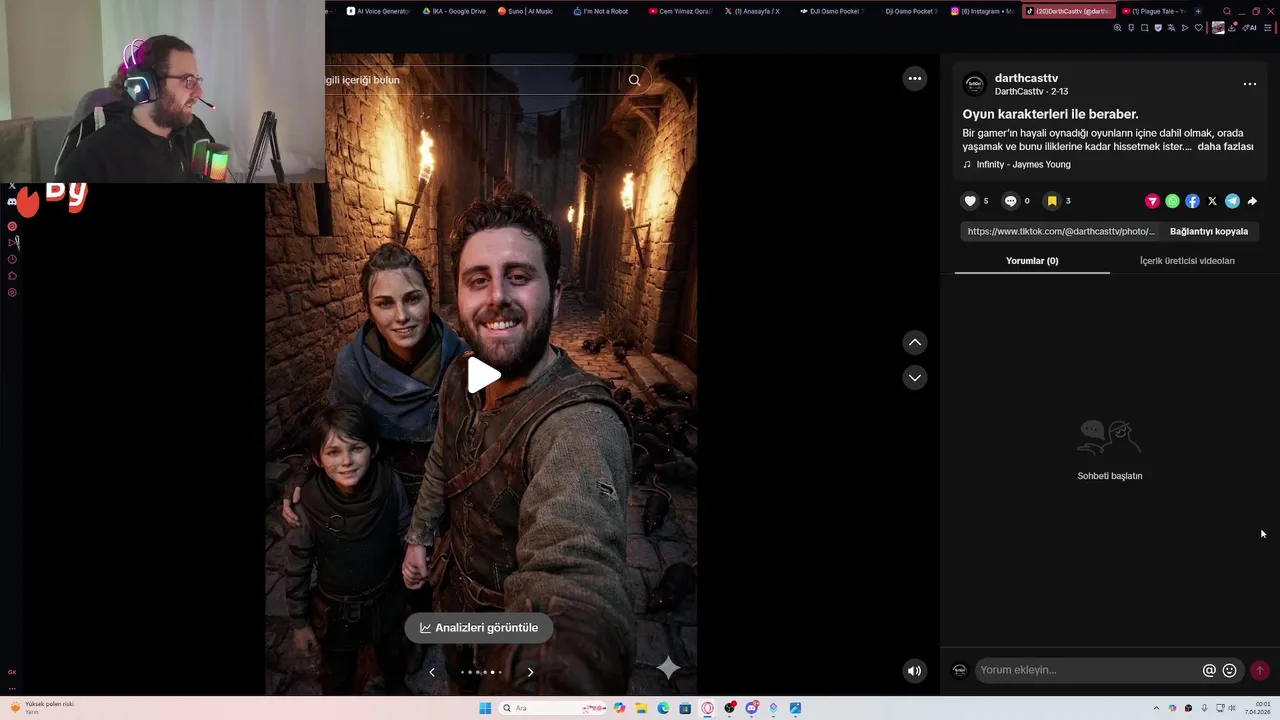Switch to İçerik üreticisi videoları tab
Image resolution: width=1280 pixels, height=720 pixels.
point(1187,261)
